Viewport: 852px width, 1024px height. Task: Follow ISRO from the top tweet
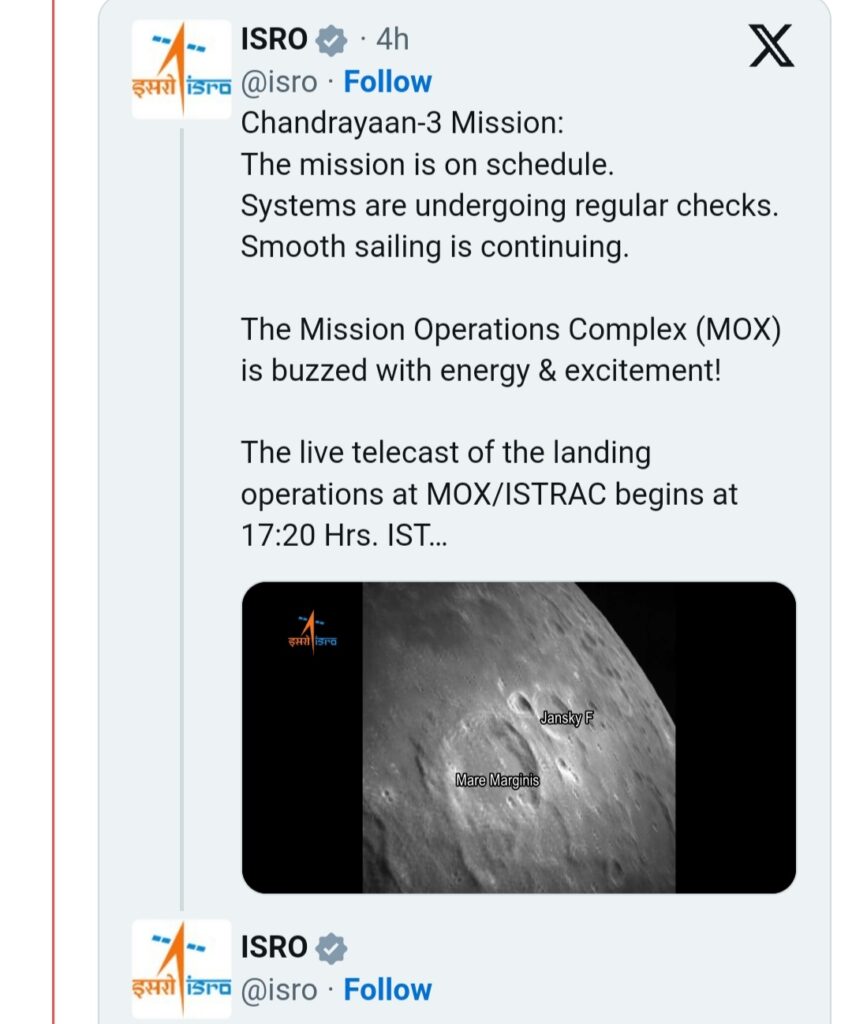click(x=388, y=82)
